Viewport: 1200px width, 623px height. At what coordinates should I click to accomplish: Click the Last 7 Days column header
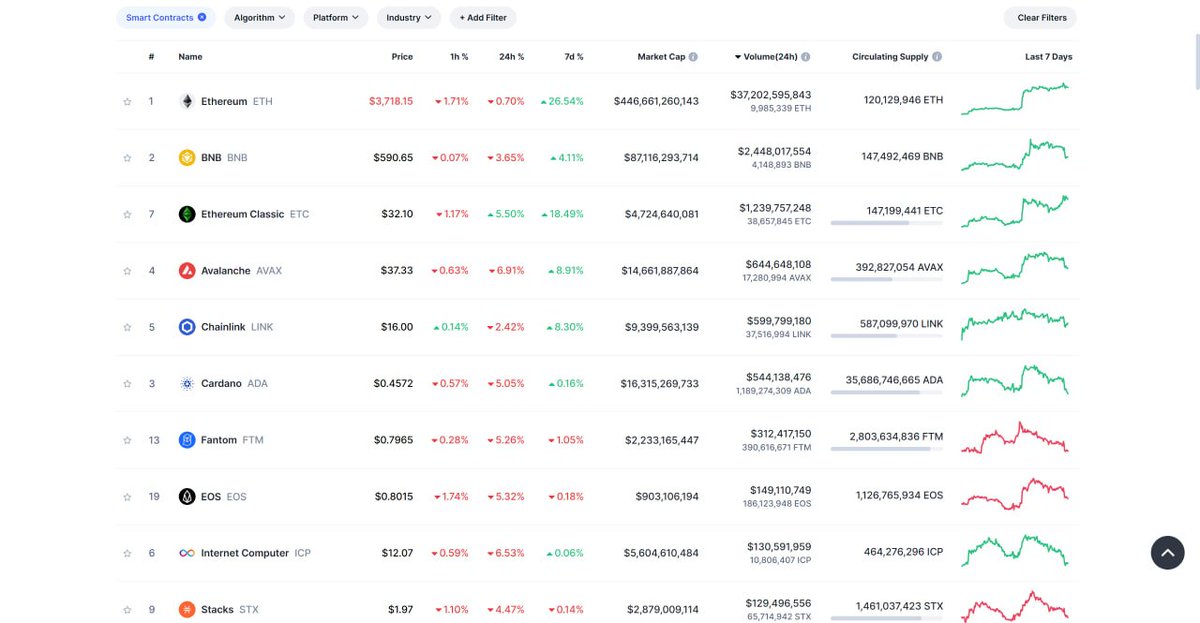(1048, 57)
